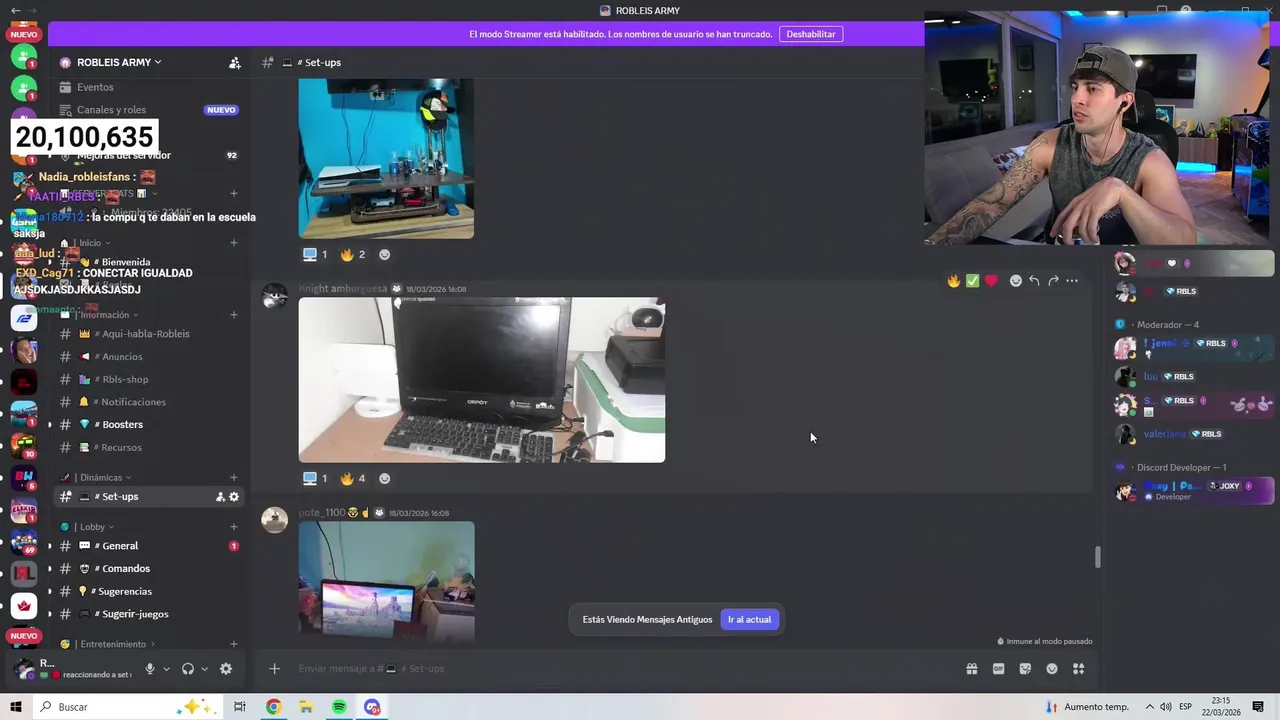This screenshot has height=720, width=1280.
Task: Add green checkmark reaction from hover toolbar
Action: pyautogui.click(x=972, y=281)
